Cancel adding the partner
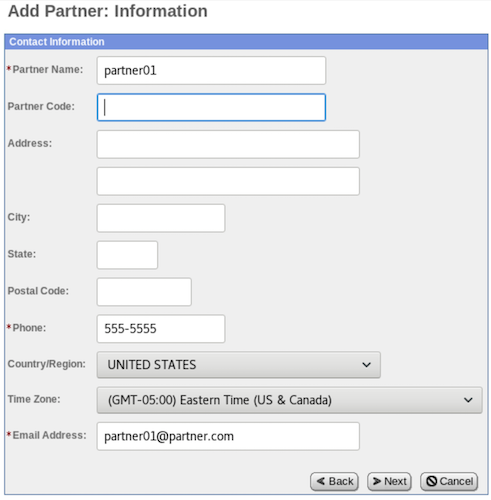491x500 pixels. coord(449,481)
